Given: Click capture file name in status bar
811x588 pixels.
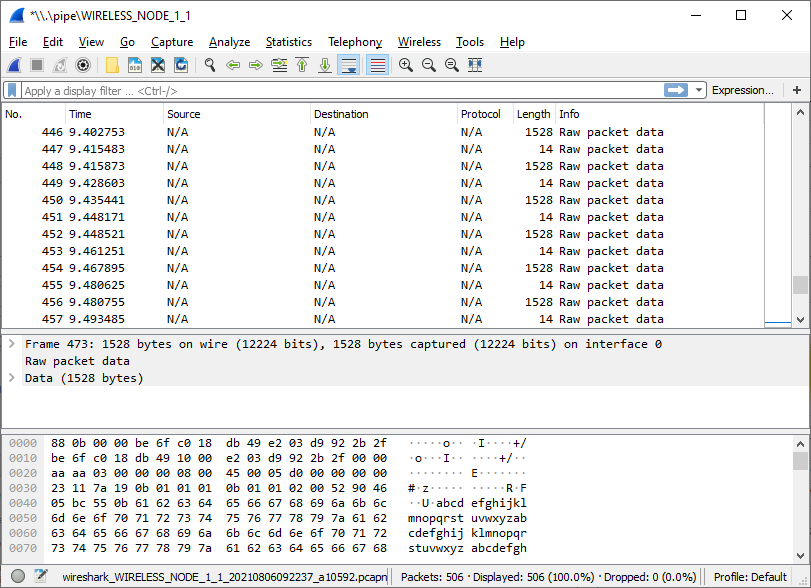Looking at the screenshot, I should [224, 577].
